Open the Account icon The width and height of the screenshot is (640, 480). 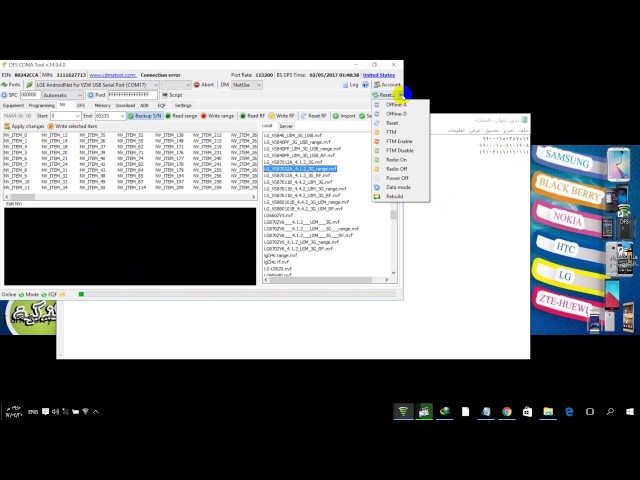coord(377,84)
